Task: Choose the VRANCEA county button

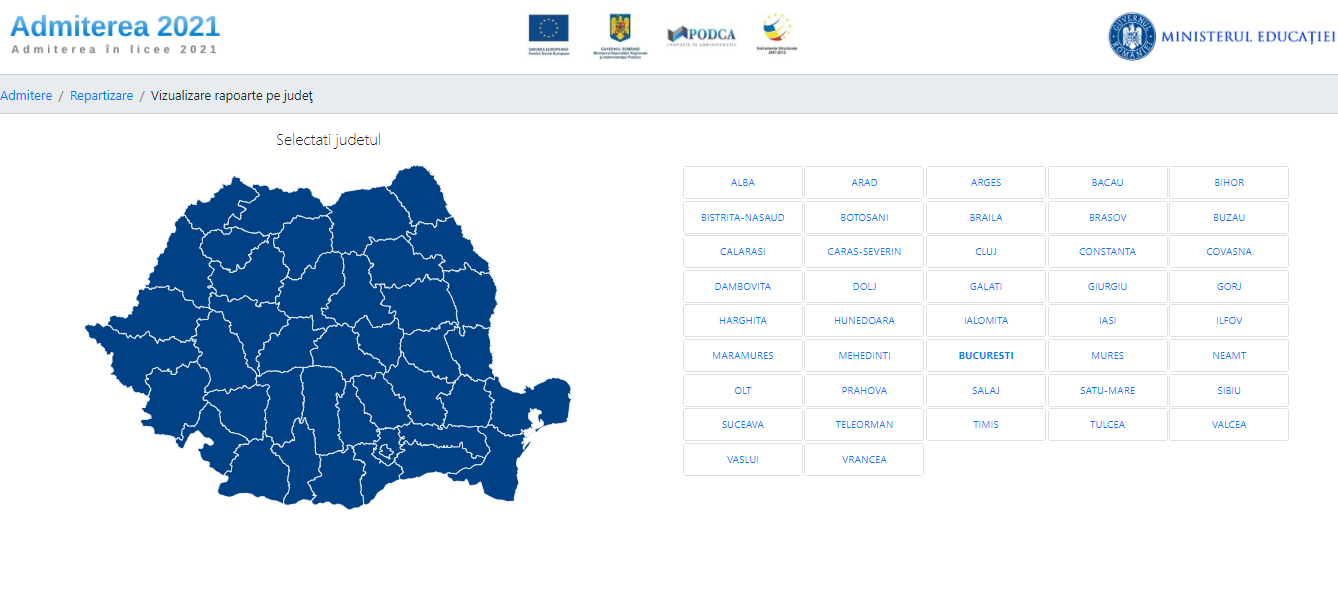Action: tap(864, 460)
